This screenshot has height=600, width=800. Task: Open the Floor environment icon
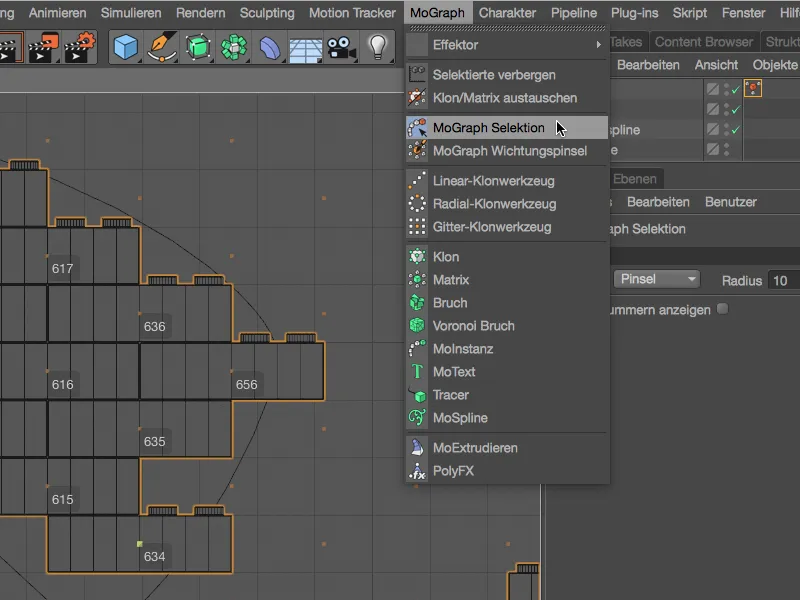pyautogui.click(x=305, y=46)
